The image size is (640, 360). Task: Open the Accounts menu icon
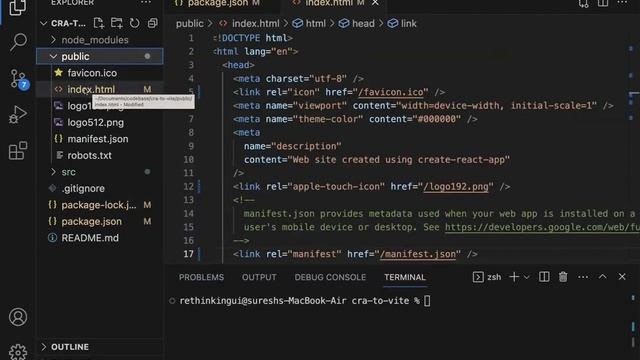pos(18,317)
